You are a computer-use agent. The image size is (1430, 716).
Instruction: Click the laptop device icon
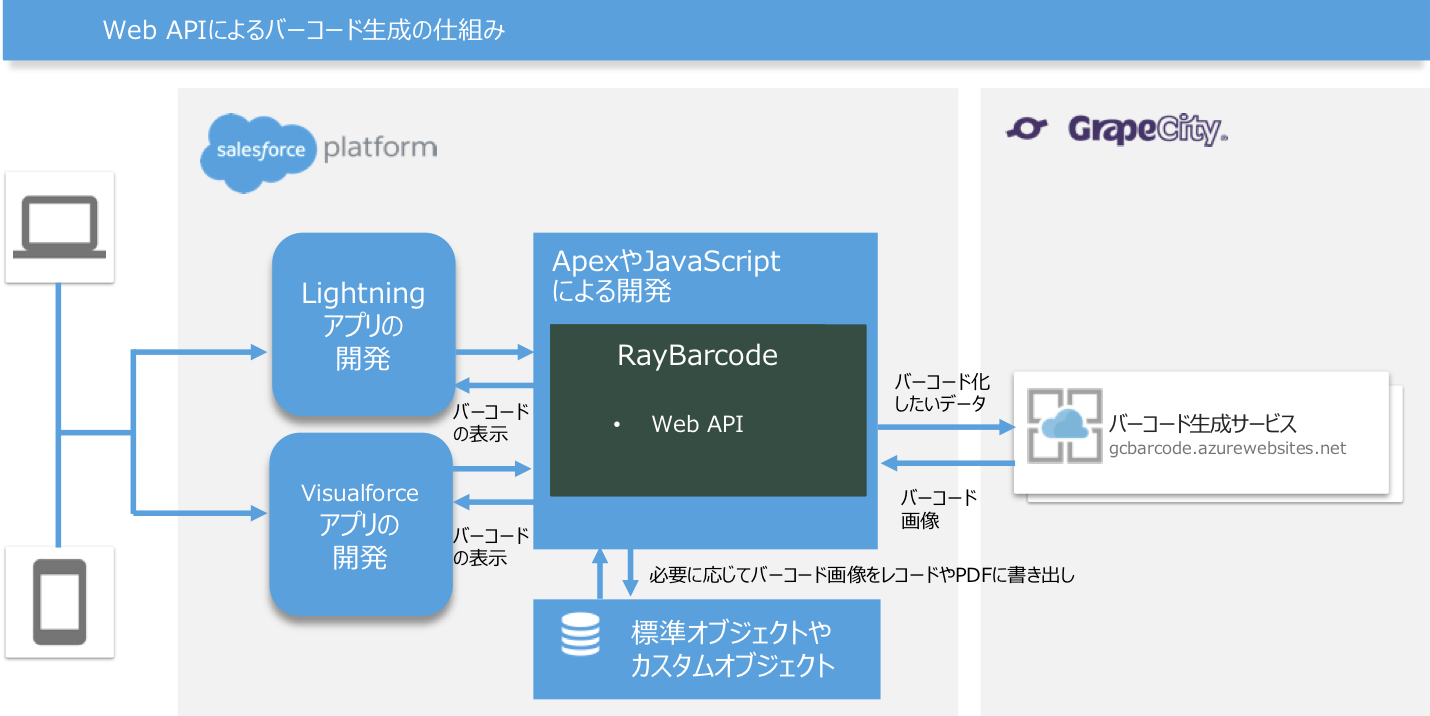coord(60,228)
